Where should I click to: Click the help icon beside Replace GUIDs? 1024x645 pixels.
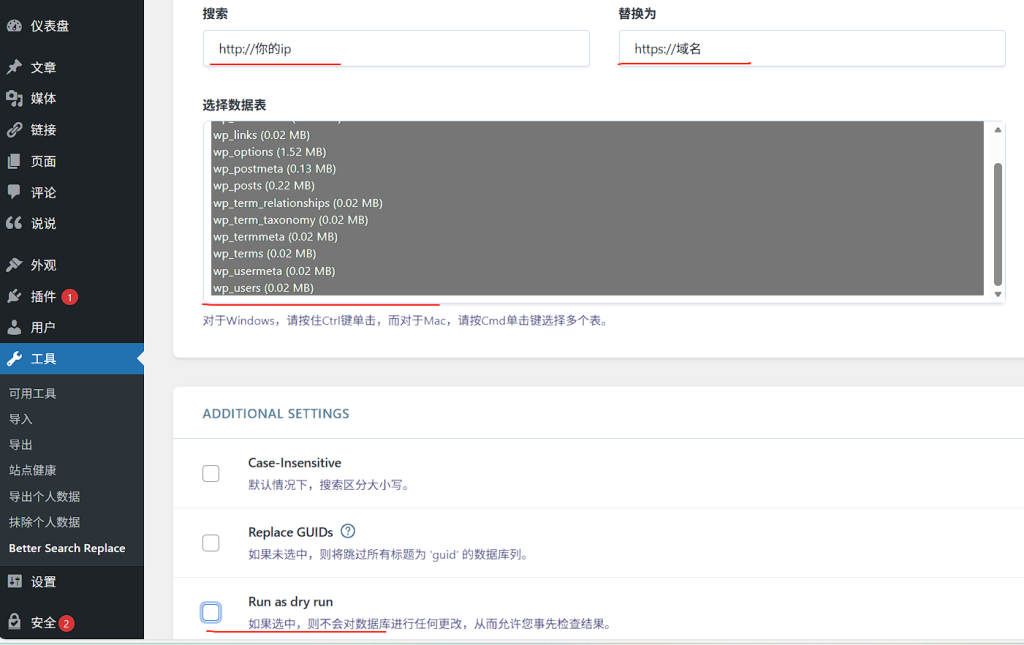coord(348,531)
